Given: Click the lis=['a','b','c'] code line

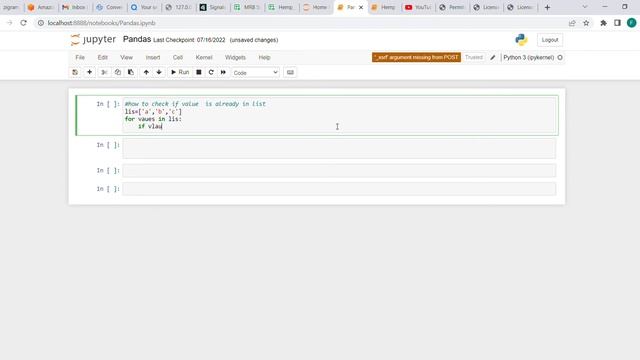Looking at the screenshot, I should [153, 111].
